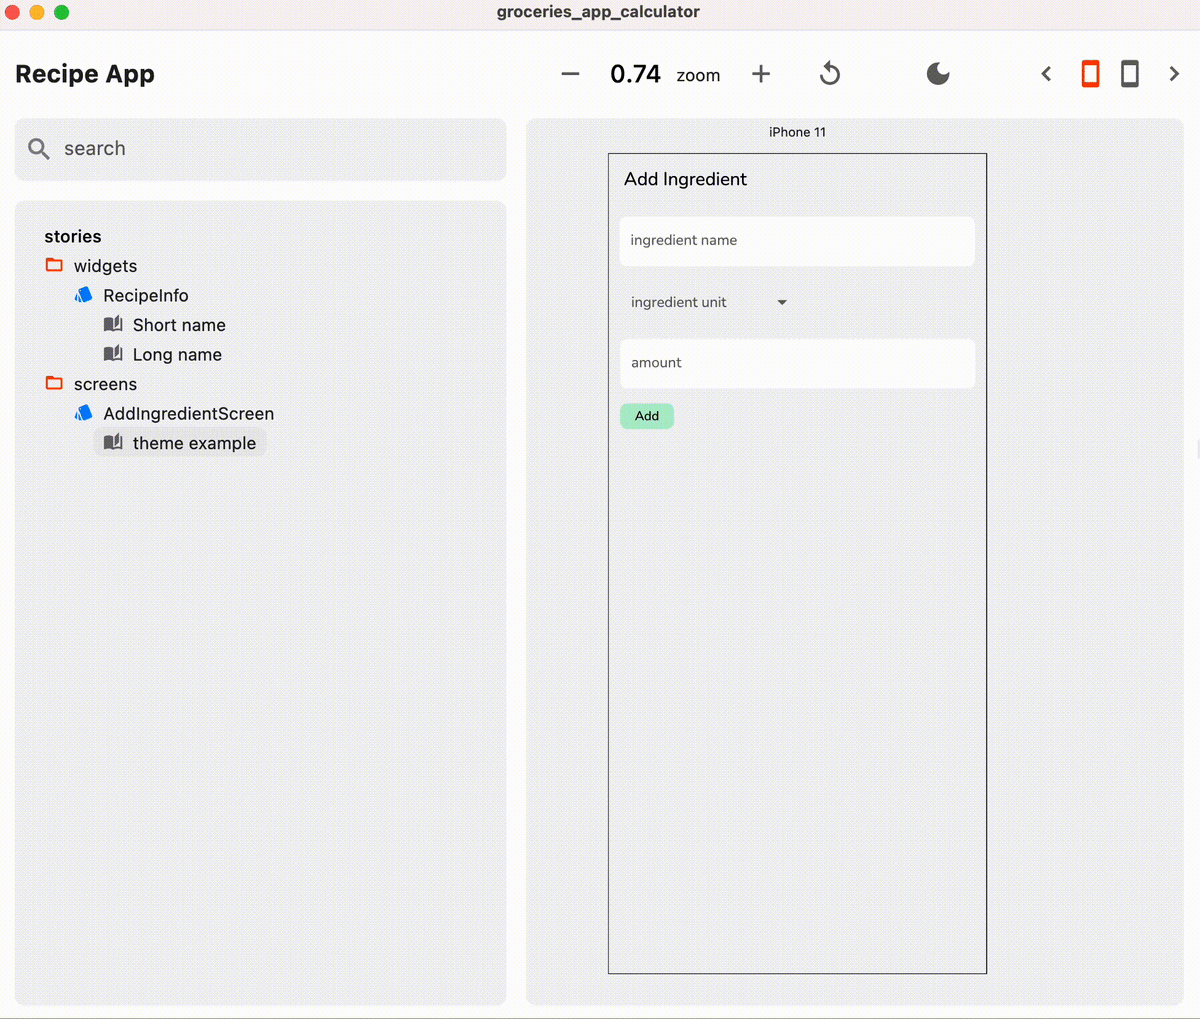Select the orange portrait device frame icon

1090,73
